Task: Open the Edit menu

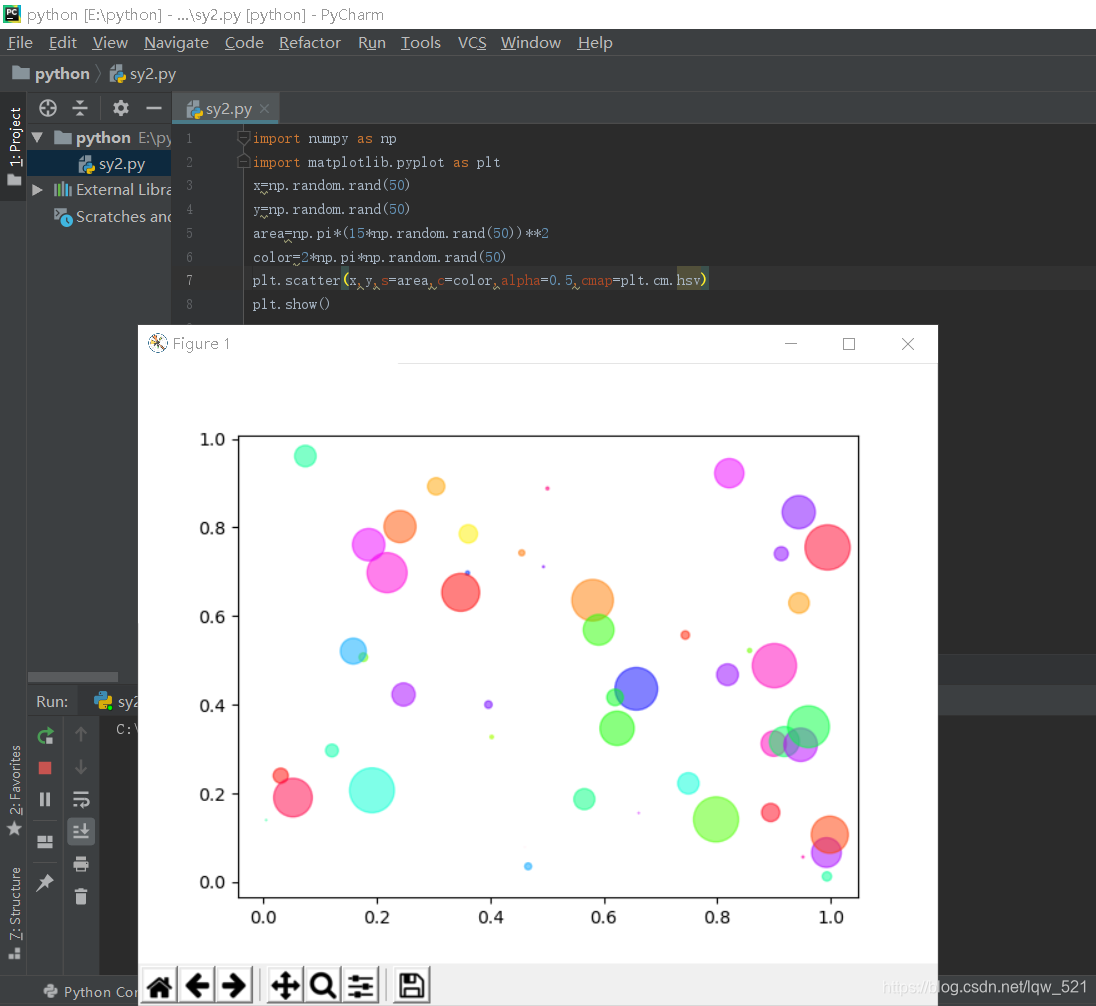Action: [x=63, y=43]
